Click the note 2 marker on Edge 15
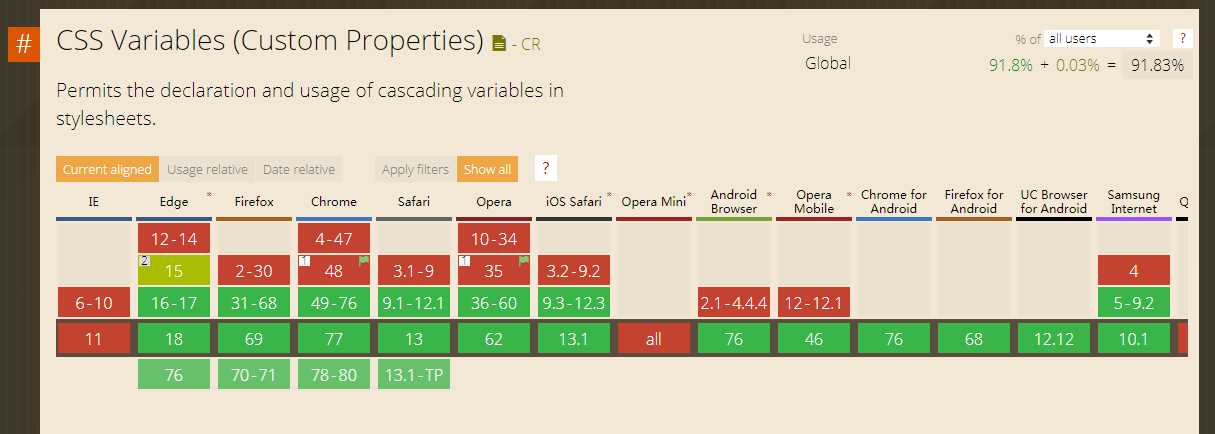 (x=144, y=260)
